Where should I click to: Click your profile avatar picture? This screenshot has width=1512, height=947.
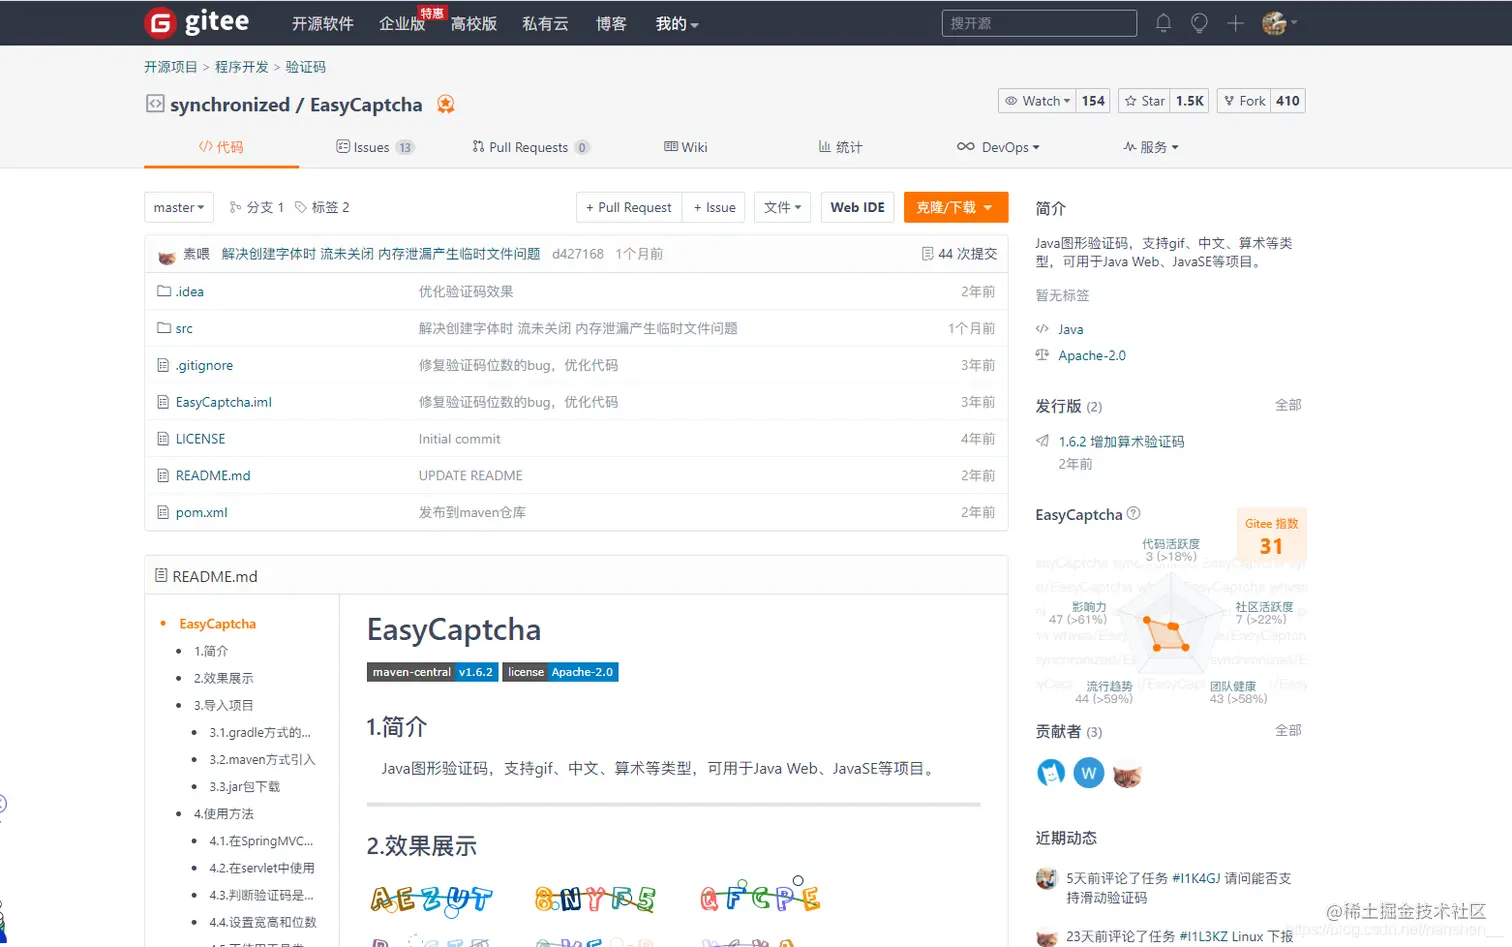coord(1276,23)
